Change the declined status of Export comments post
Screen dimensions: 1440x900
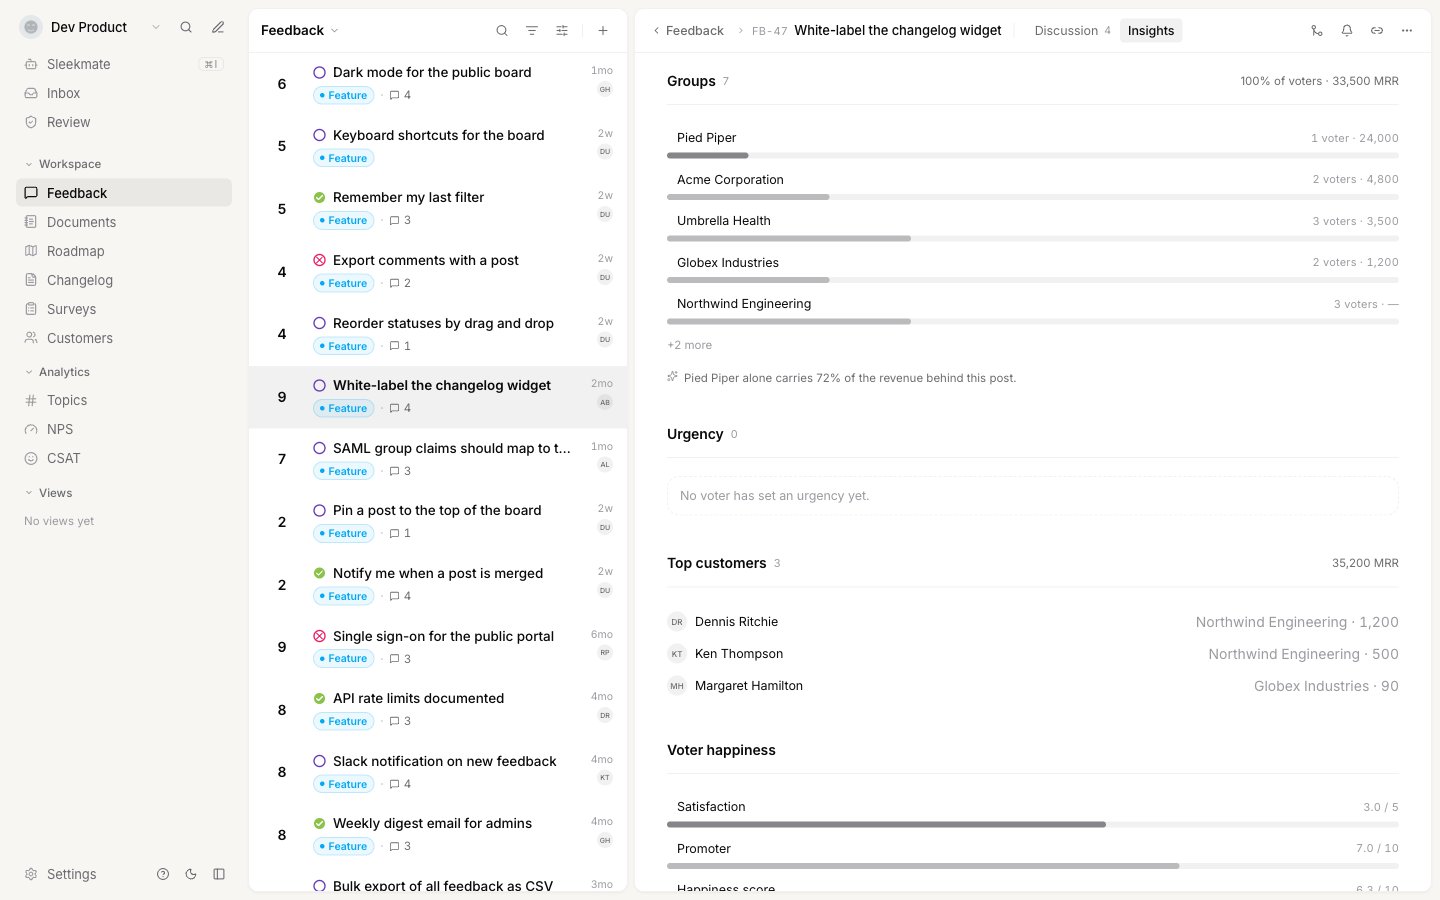click(x=319, y=260)
